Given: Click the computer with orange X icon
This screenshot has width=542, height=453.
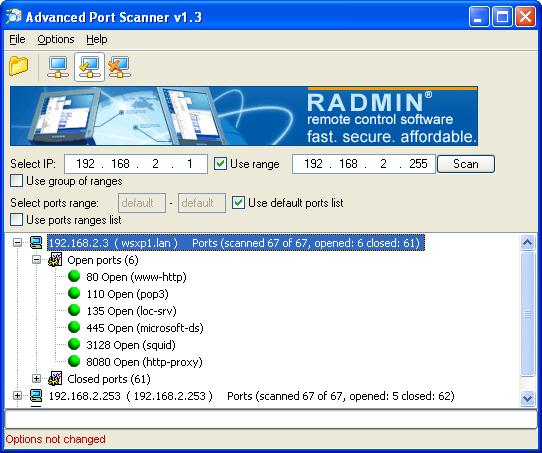Looking at the screenshot, I should point(119,67).
